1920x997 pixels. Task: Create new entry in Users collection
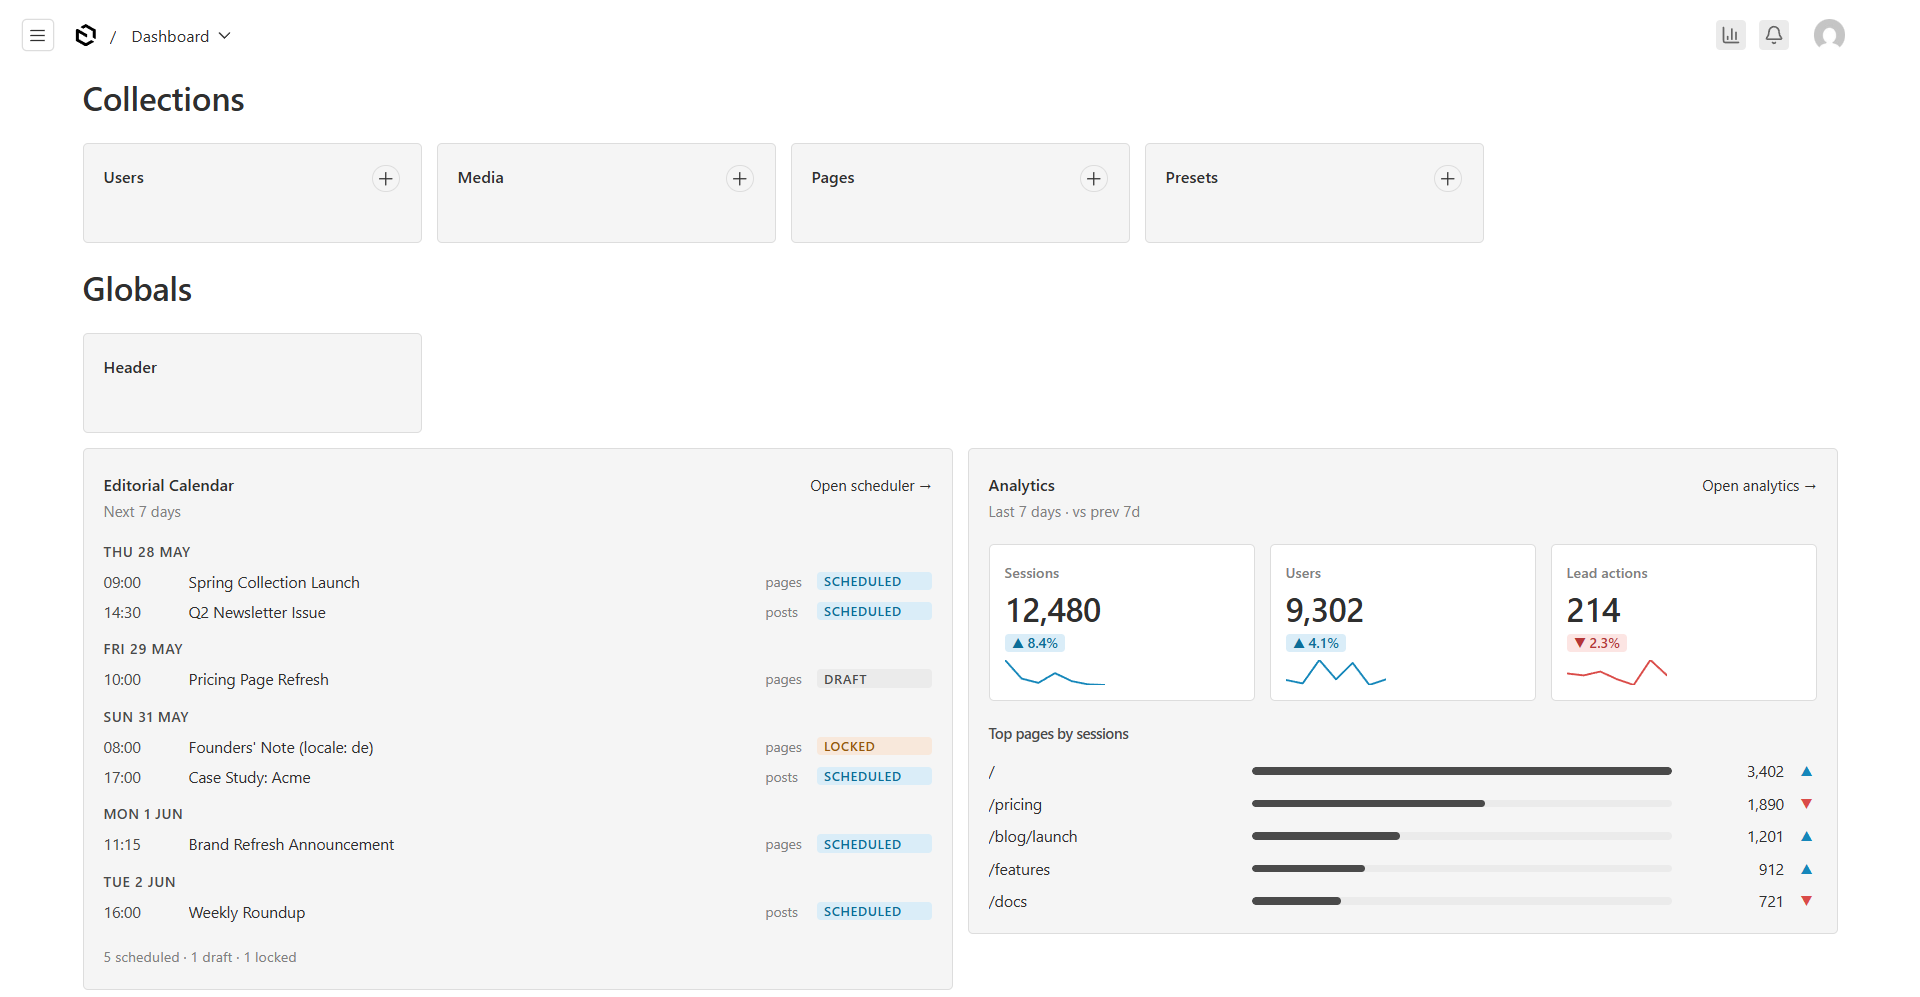pyautogui.click(x=386, y=178)
